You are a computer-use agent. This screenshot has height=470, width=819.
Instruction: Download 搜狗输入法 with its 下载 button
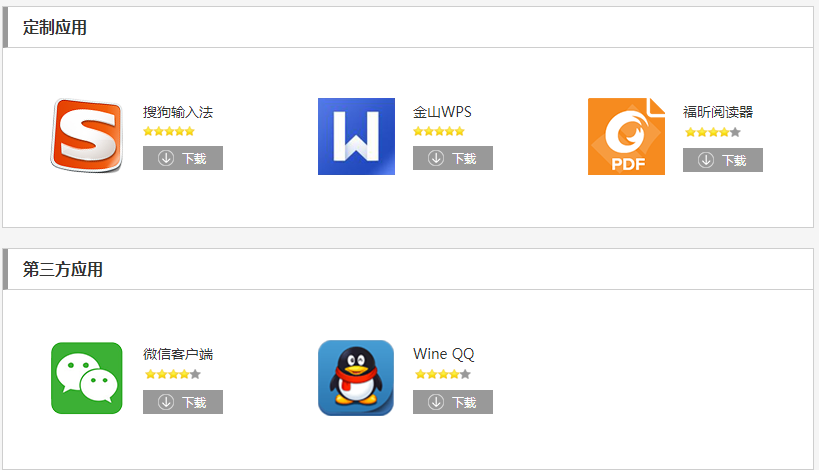[x=183, y=158]
